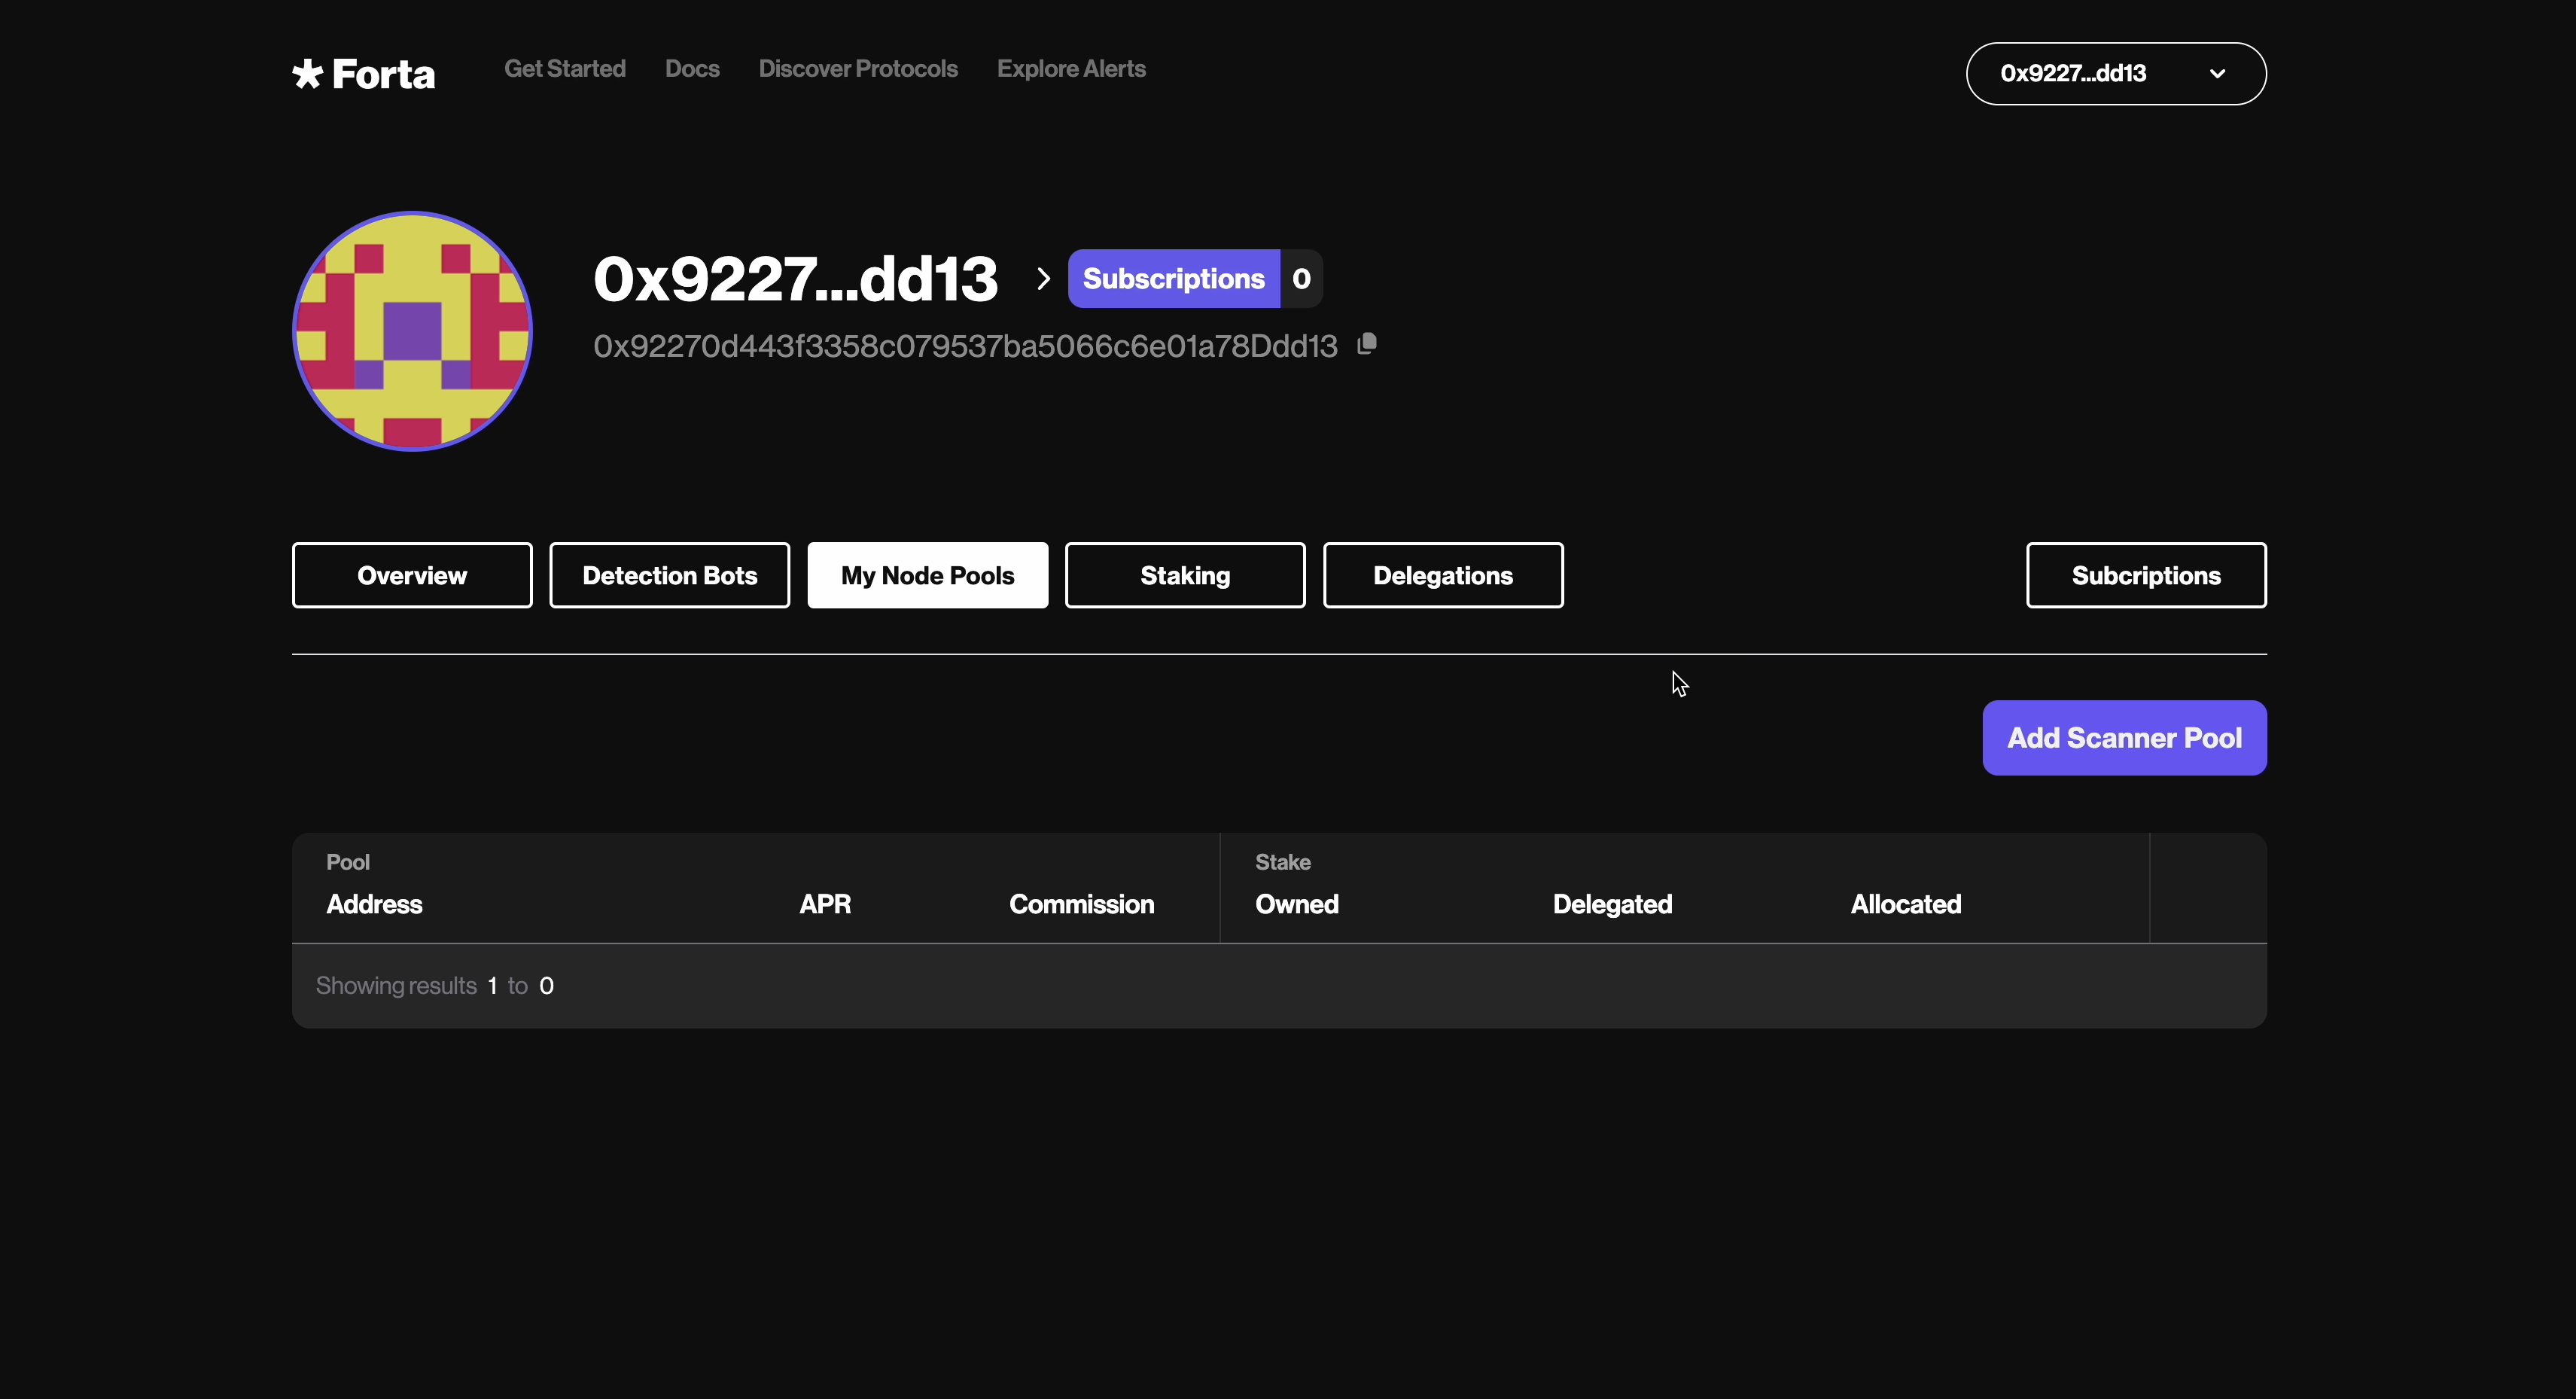This screenshot has width=2576, height=1399.
Task: Click the Address column header
Action: (x=375, y=904)
